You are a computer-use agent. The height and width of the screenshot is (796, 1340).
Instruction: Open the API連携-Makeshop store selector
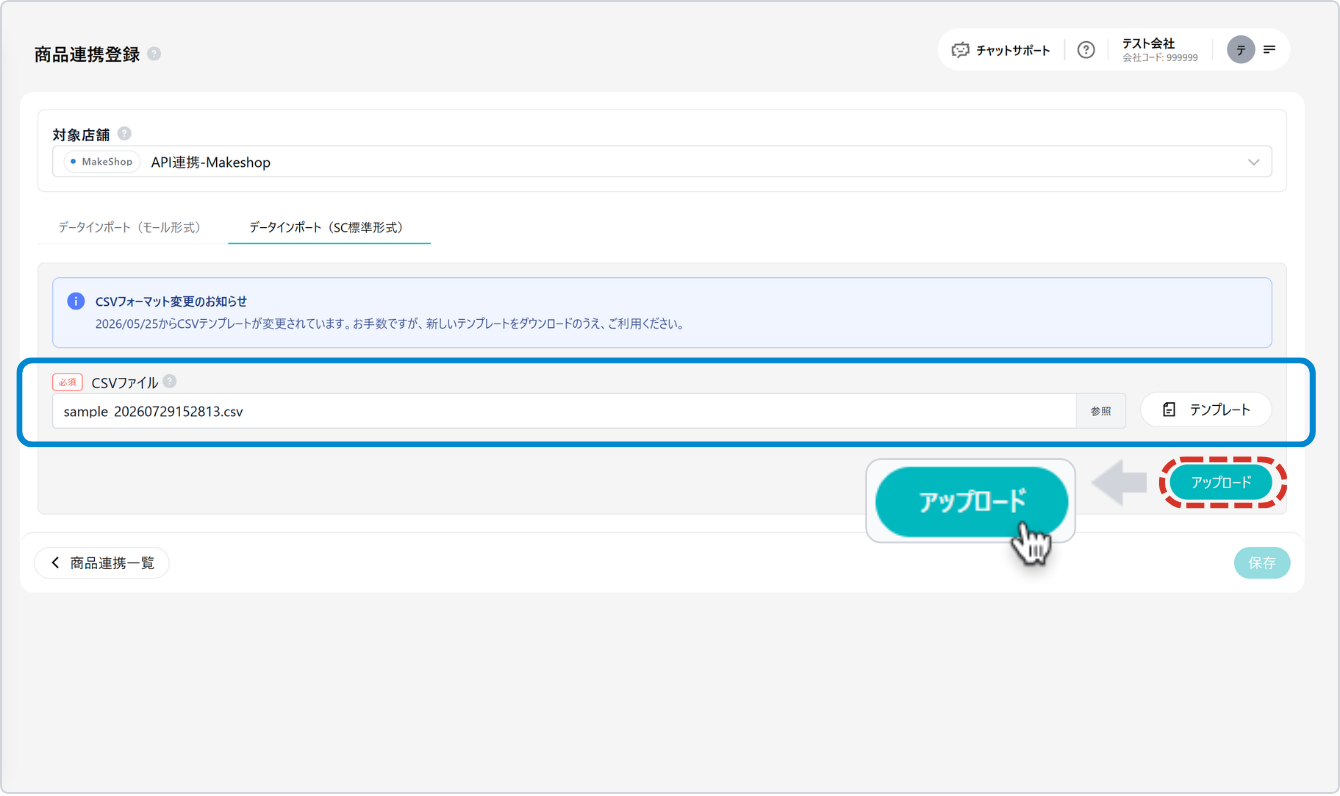pos(662,162)
